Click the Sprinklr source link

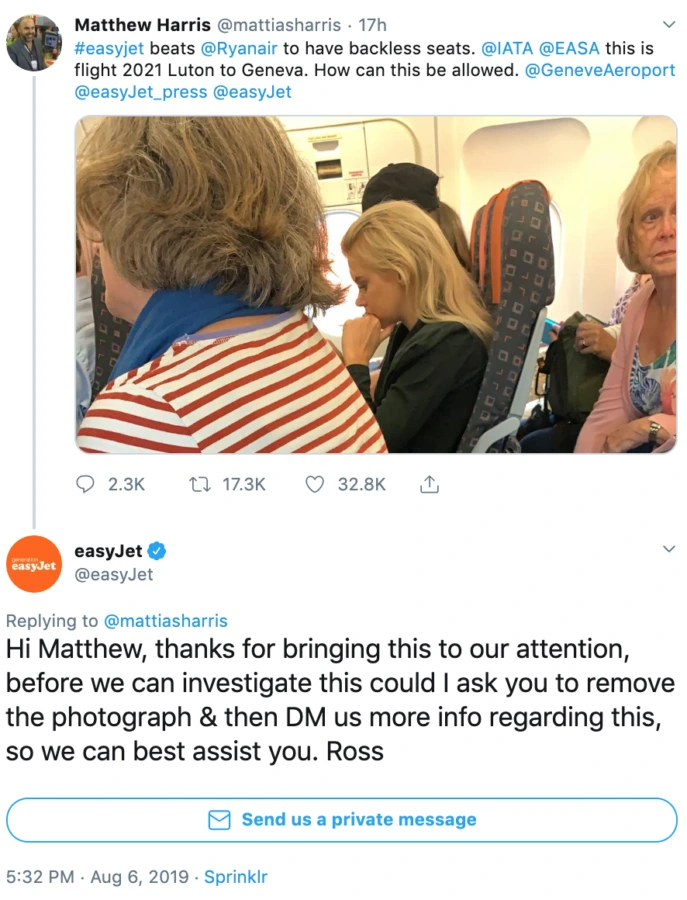[x=236, y=876]
